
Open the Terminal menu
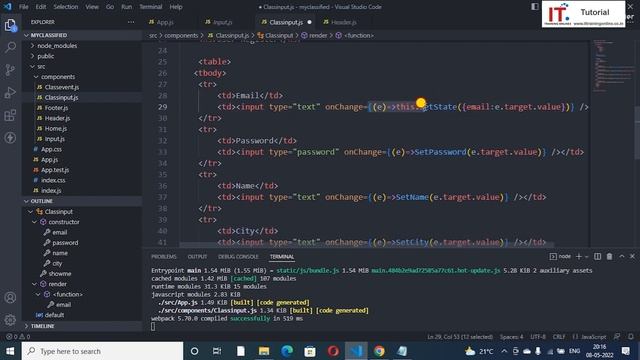click(x=151, y=7)
